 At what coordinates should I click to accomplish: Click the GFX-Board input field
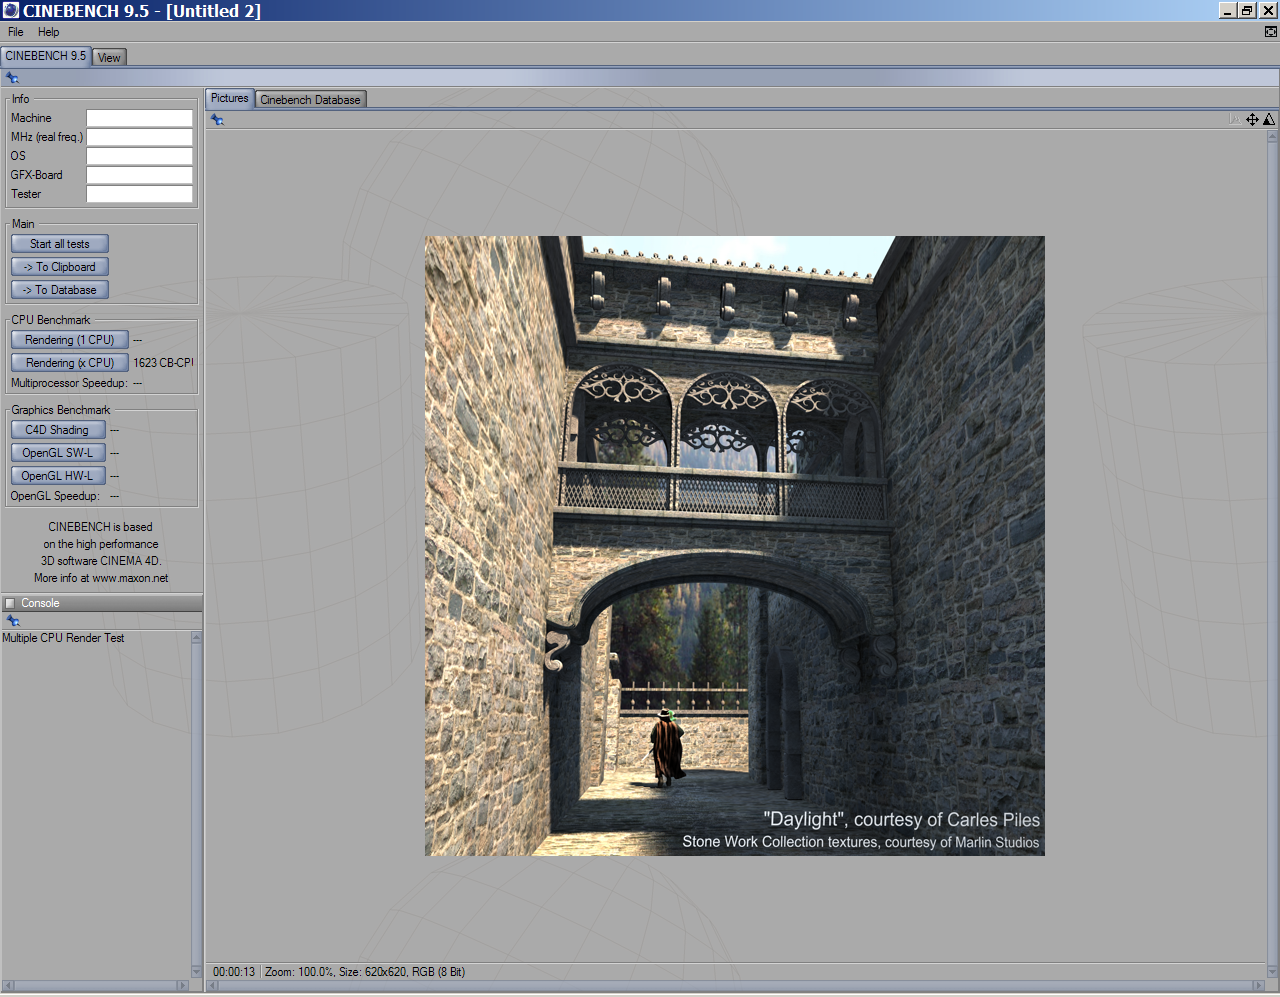[139, 175]
